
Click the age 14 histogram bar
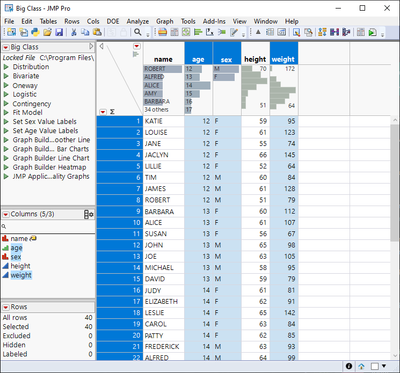[198, 86]
